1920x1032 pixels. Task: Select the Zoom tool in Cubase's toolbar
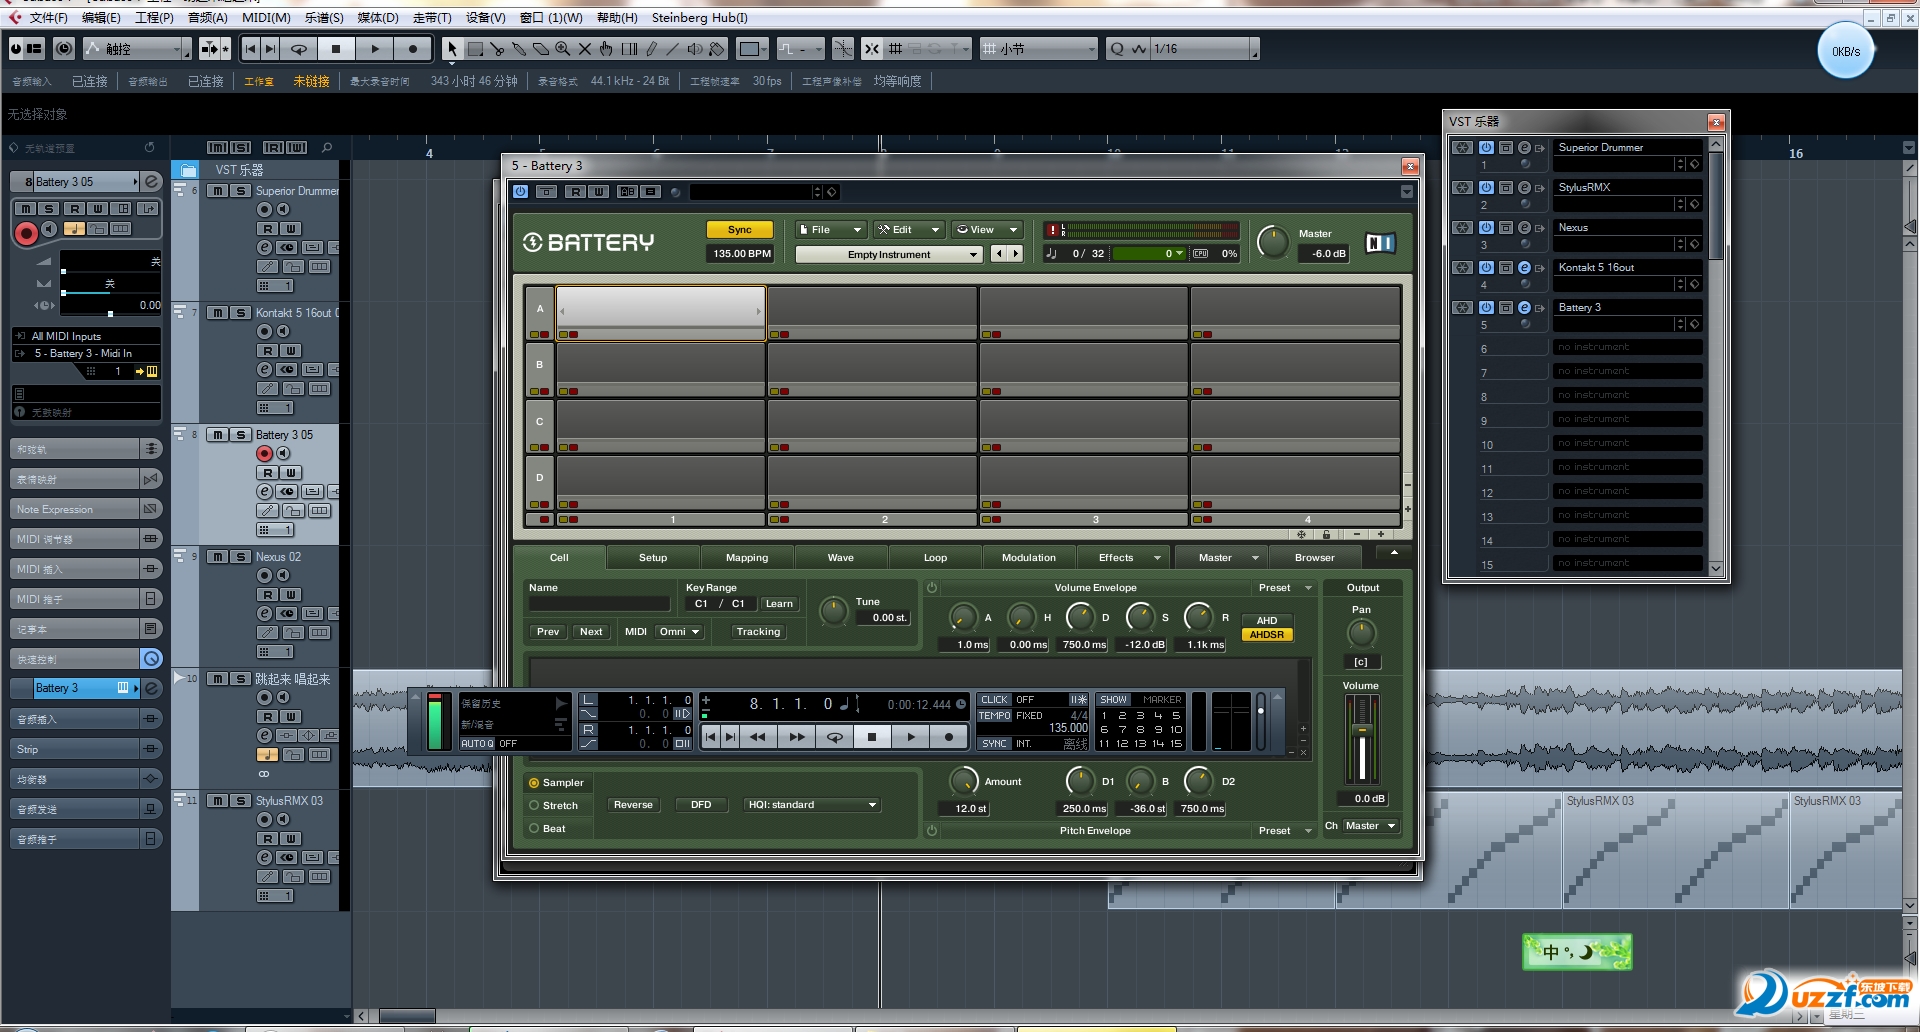[562, 48]
